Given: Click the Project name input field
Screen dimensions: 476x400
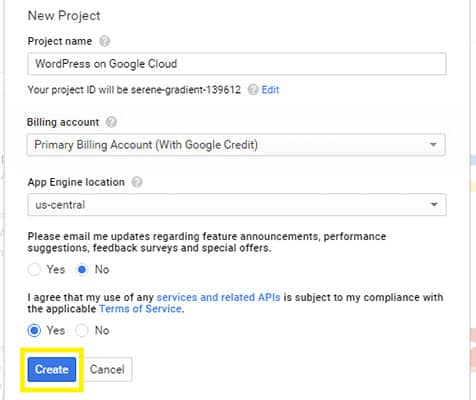Looking at the screenshot, I should [x=237, y=64].
